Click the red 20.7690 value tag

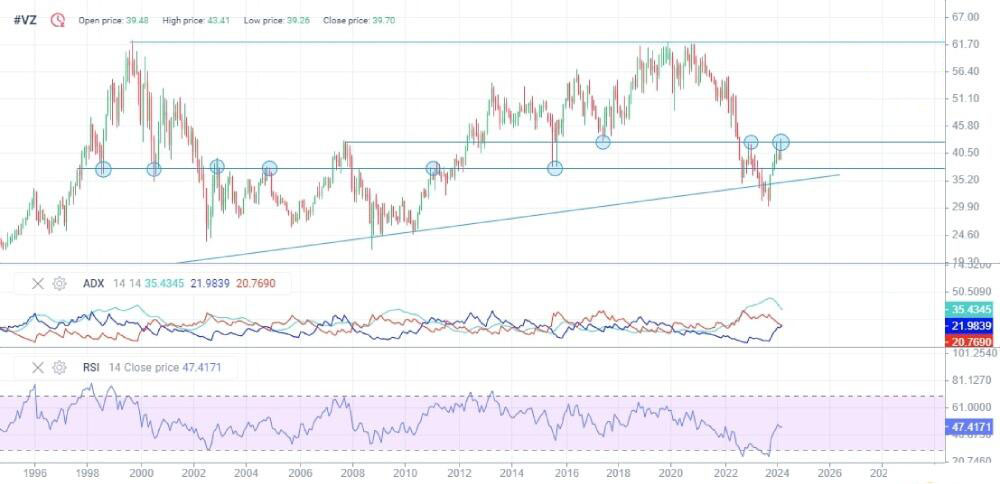(x=967, y=341)
